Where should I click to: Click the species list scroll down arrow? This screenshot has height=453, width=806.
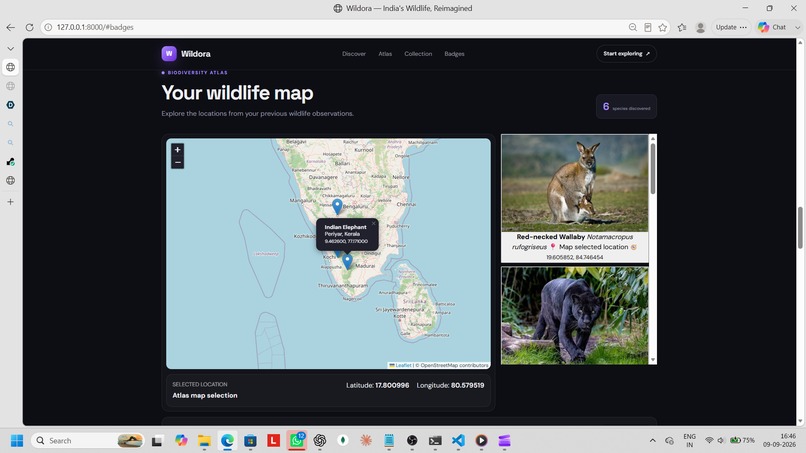pos(653,360)
